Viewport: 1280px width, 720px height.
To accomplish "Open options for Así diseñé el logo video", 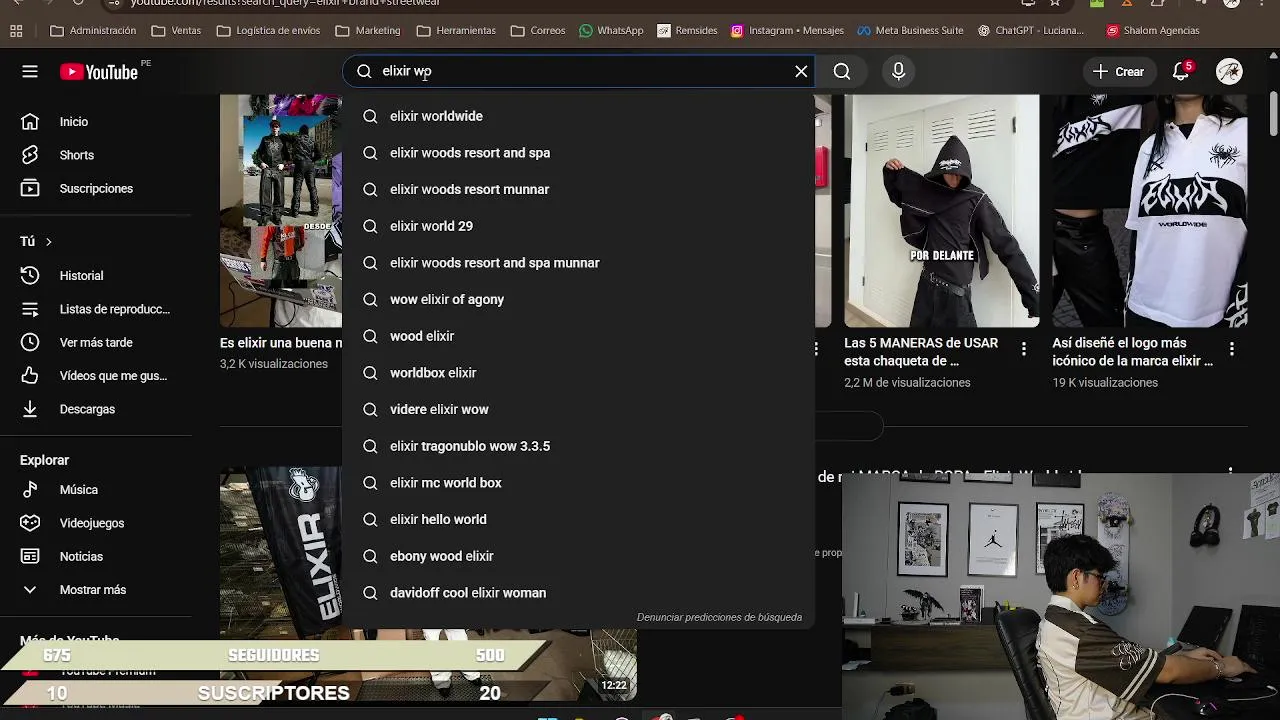I will pyautogui.click(x=1231, y=349).
